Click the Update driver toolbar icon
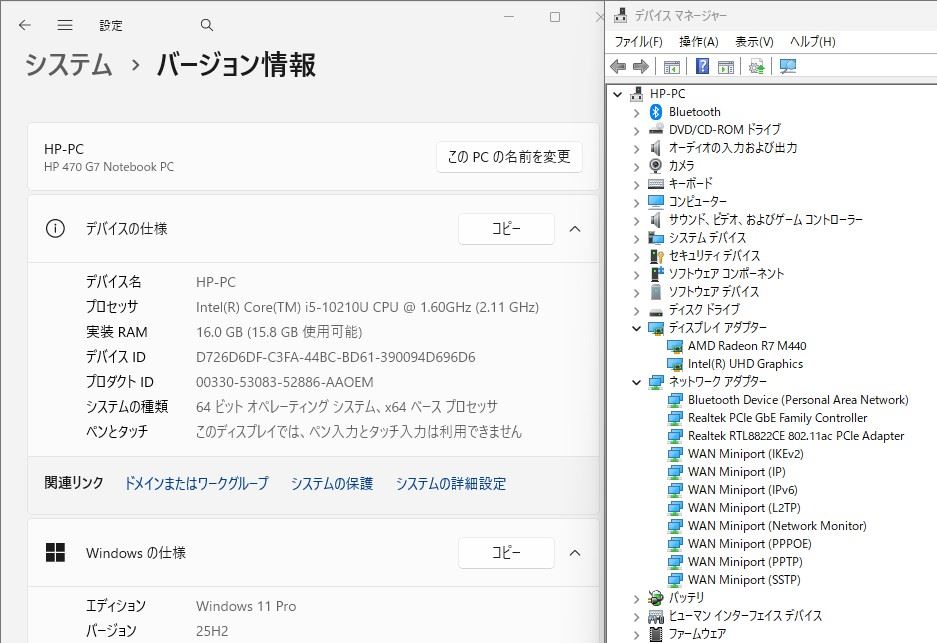Viewport: 937px width, 643px height. [757, 66]
